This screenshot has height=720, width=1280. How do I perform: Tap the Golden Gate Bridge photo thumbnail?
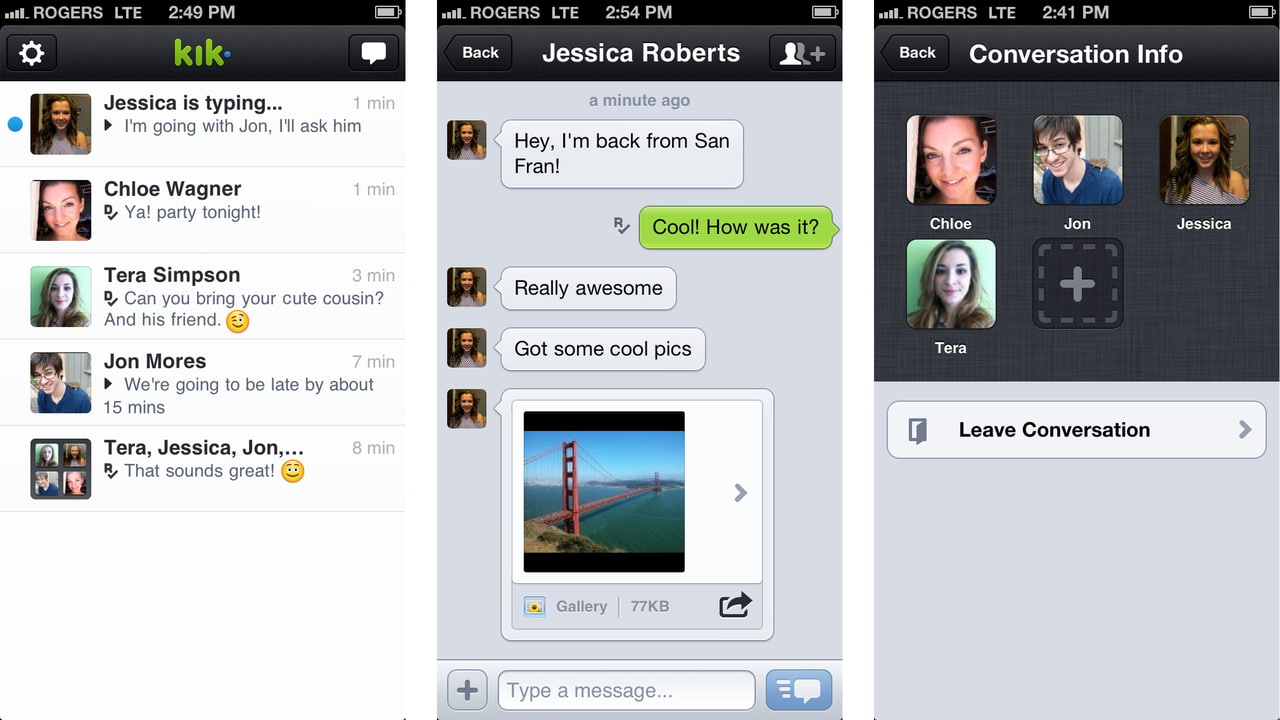pyautogui.click(x=603, y=490)
